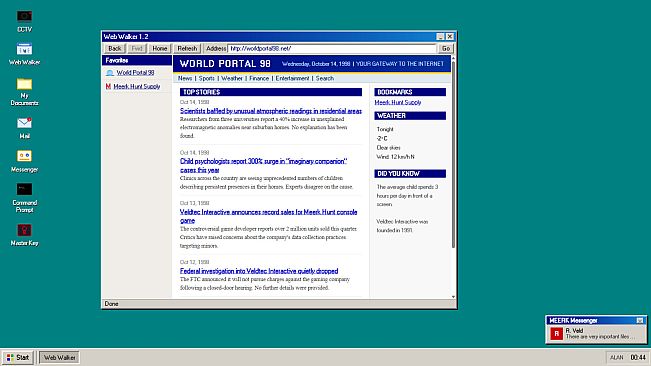Open World Portal 98 in Favorites

135,73
